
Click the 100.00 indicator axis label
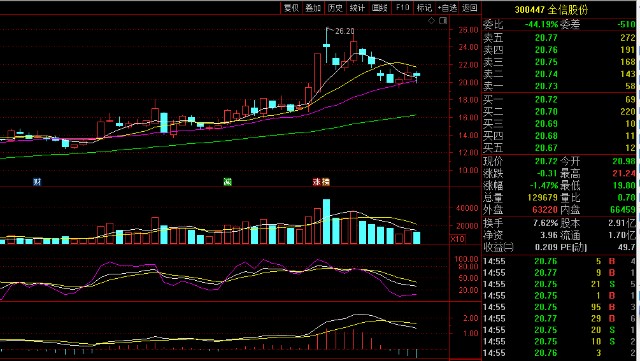(467, 259)
